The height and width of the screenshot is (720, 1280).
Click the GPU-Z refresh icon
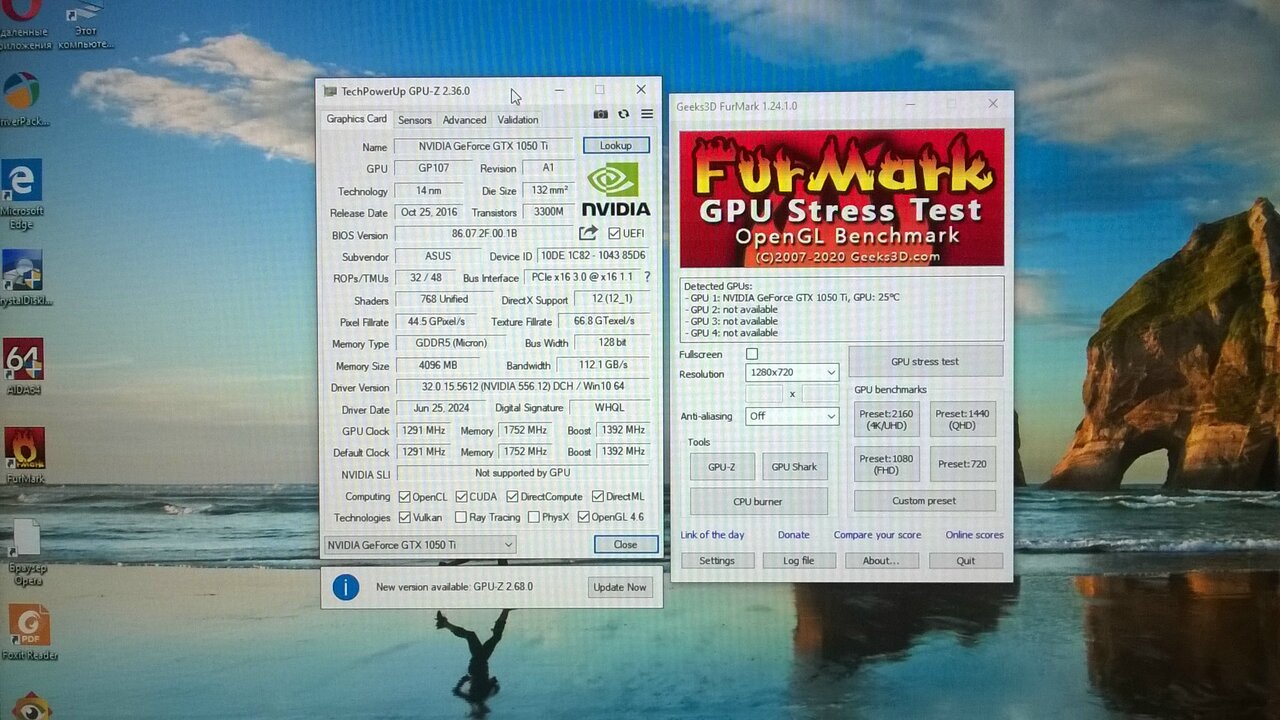click(623, 115)
